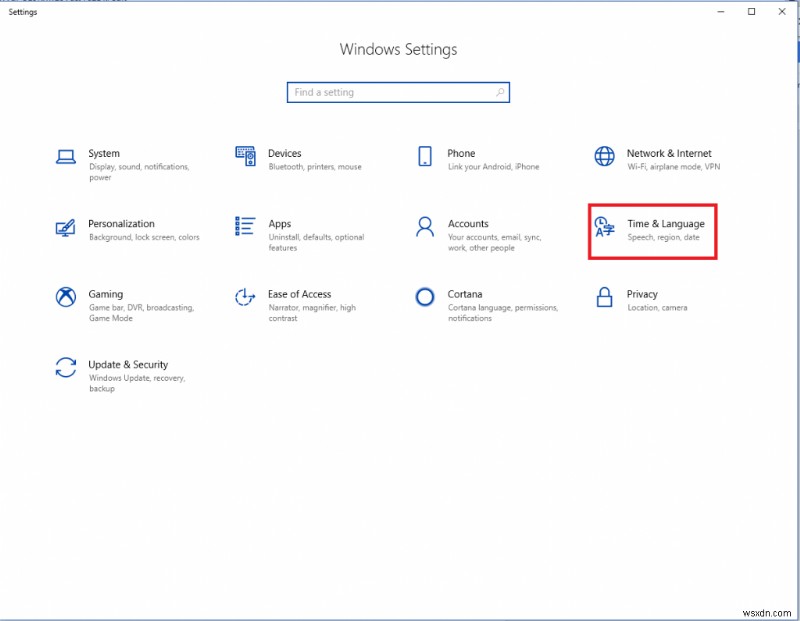Image resolution: width=800 pixels, height=621 pixels.
Task: Click 'Speech, region, date' text
Action: pyautogui.click(x=663, y=237)
